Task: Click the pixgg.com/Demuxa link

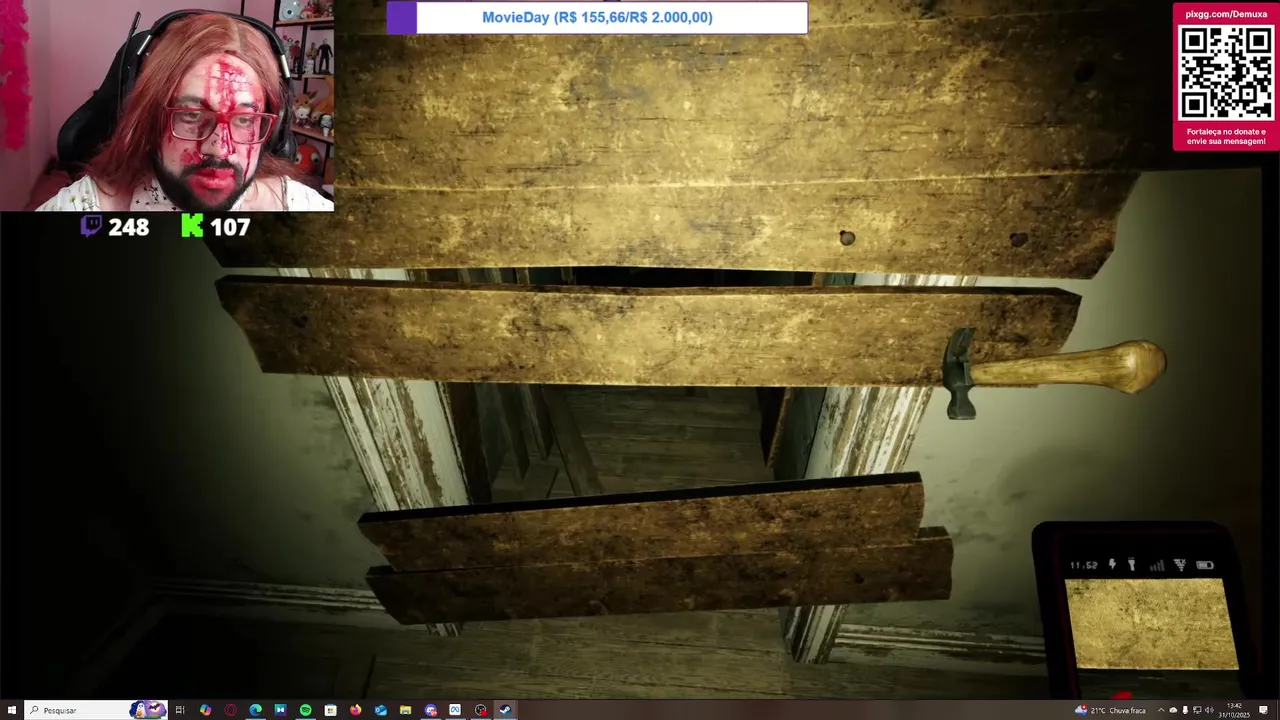Action: pyautogui.click(x=1226, y=14)
